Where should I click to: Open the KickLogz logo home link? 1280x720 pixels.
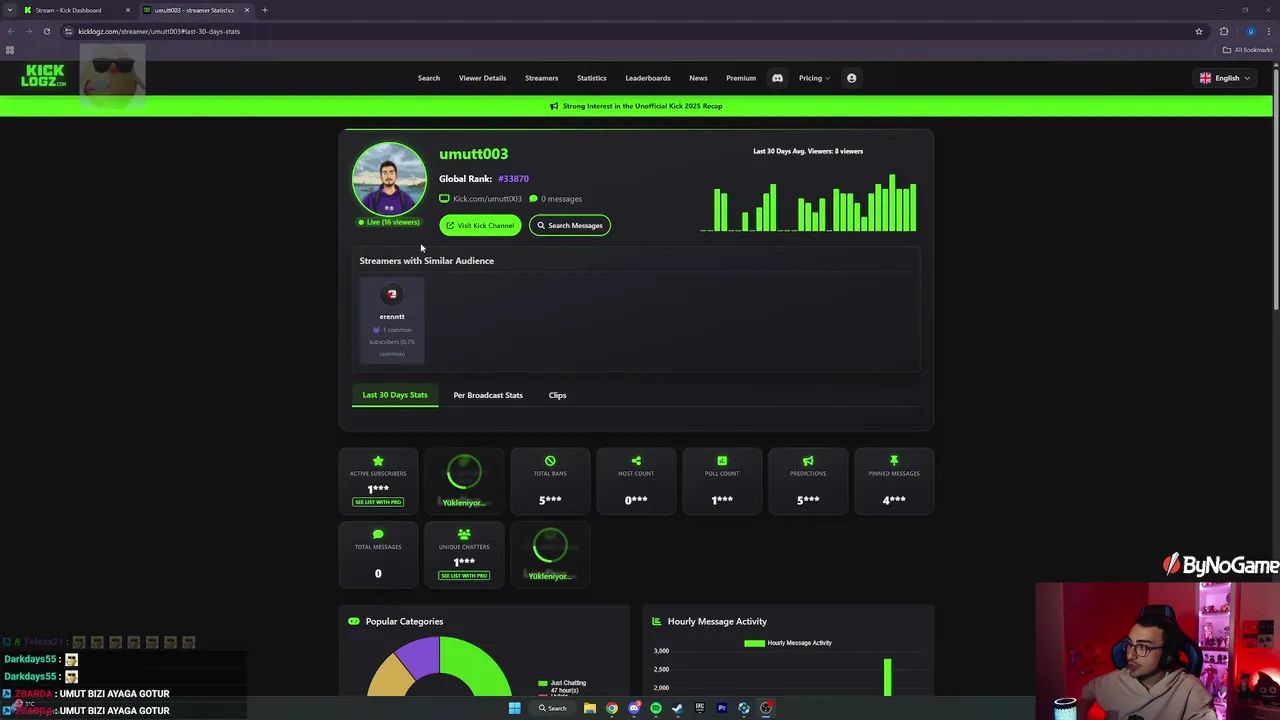(x=43, y=76)
